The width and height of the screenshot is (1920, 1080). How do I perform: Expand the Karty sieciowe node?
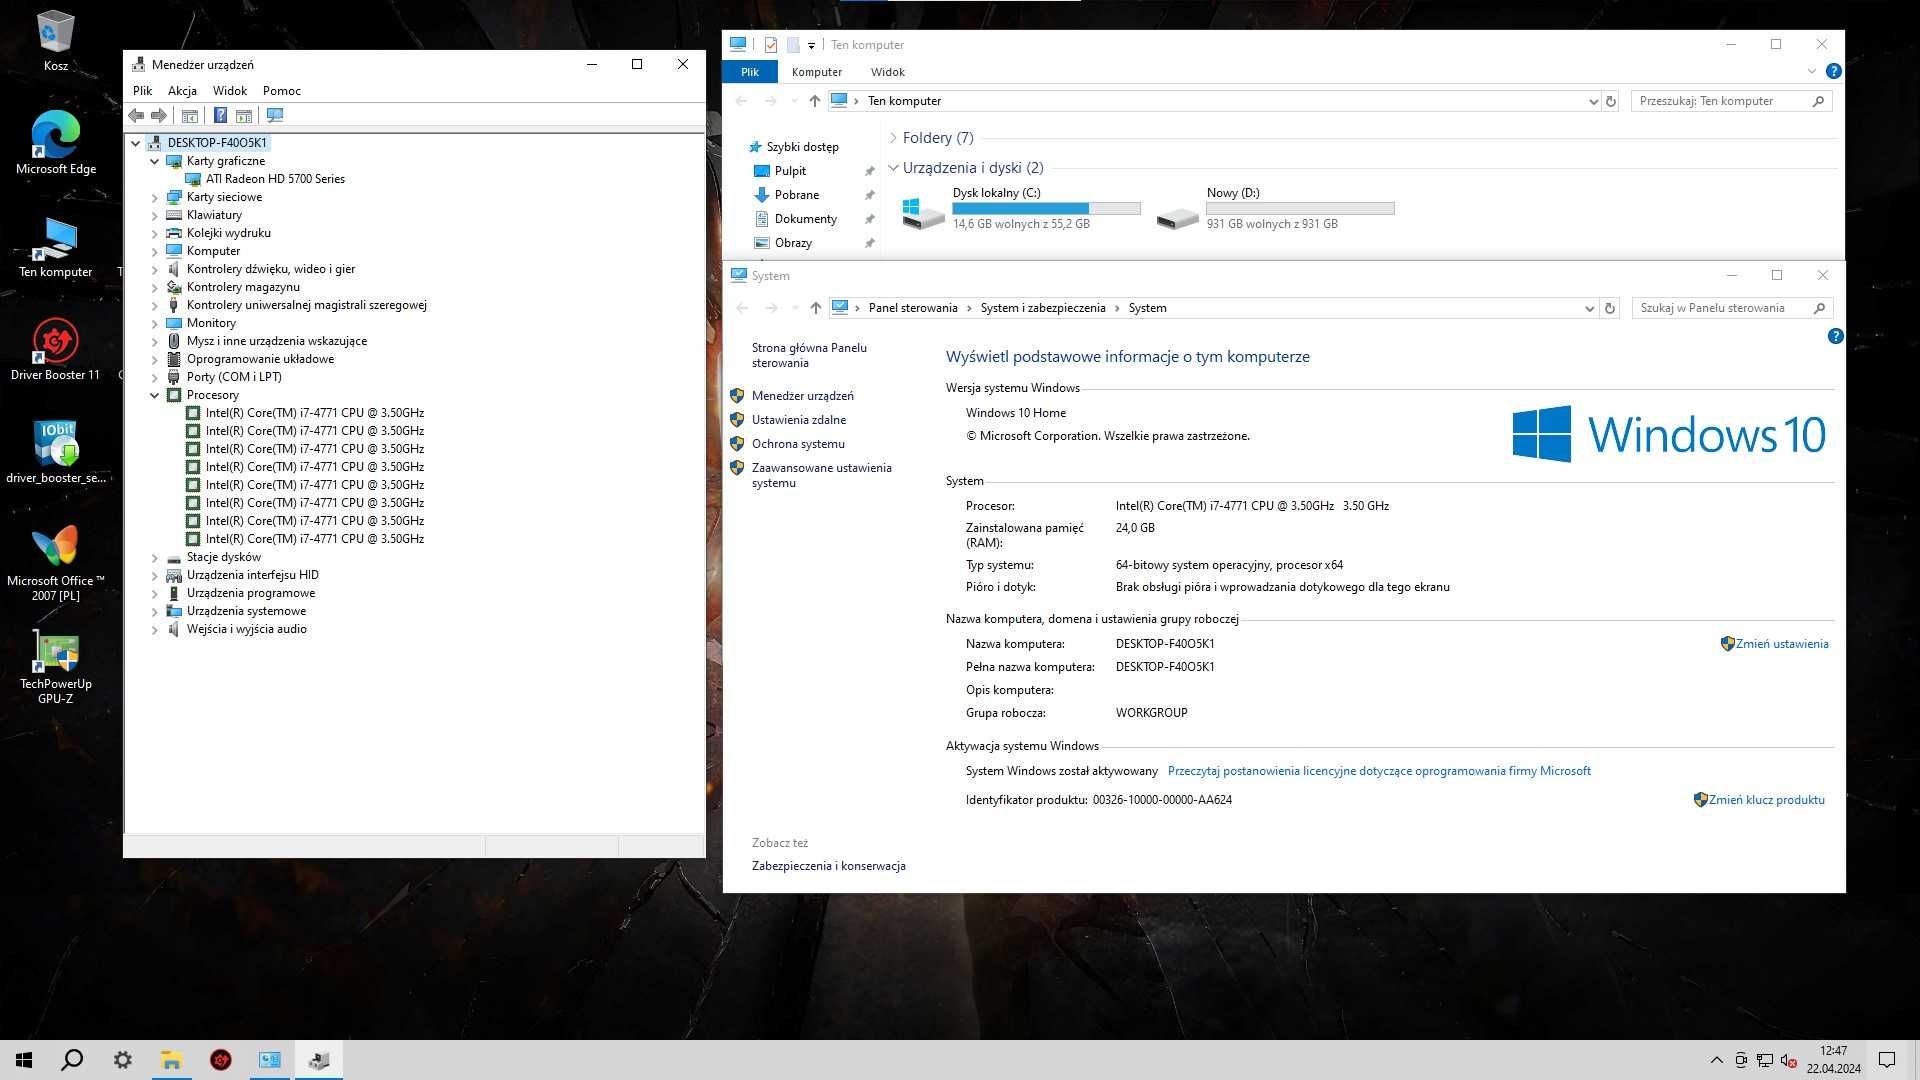pyautogui.click(x=155, y=197)
